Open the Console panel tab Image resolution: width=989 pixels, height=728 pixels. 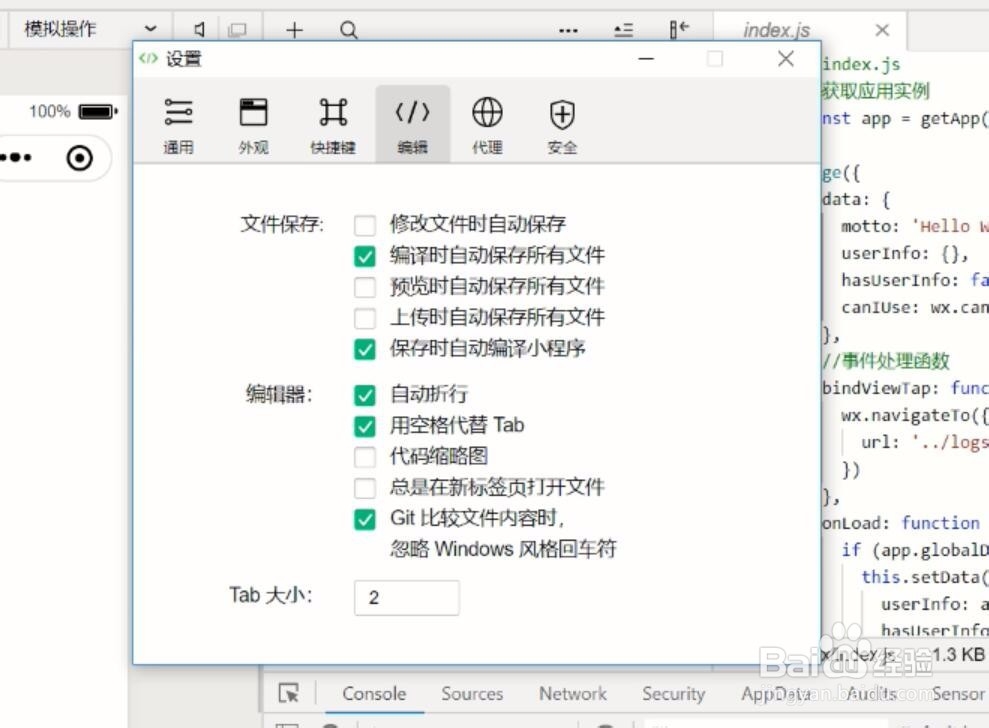tap(374, 693)
